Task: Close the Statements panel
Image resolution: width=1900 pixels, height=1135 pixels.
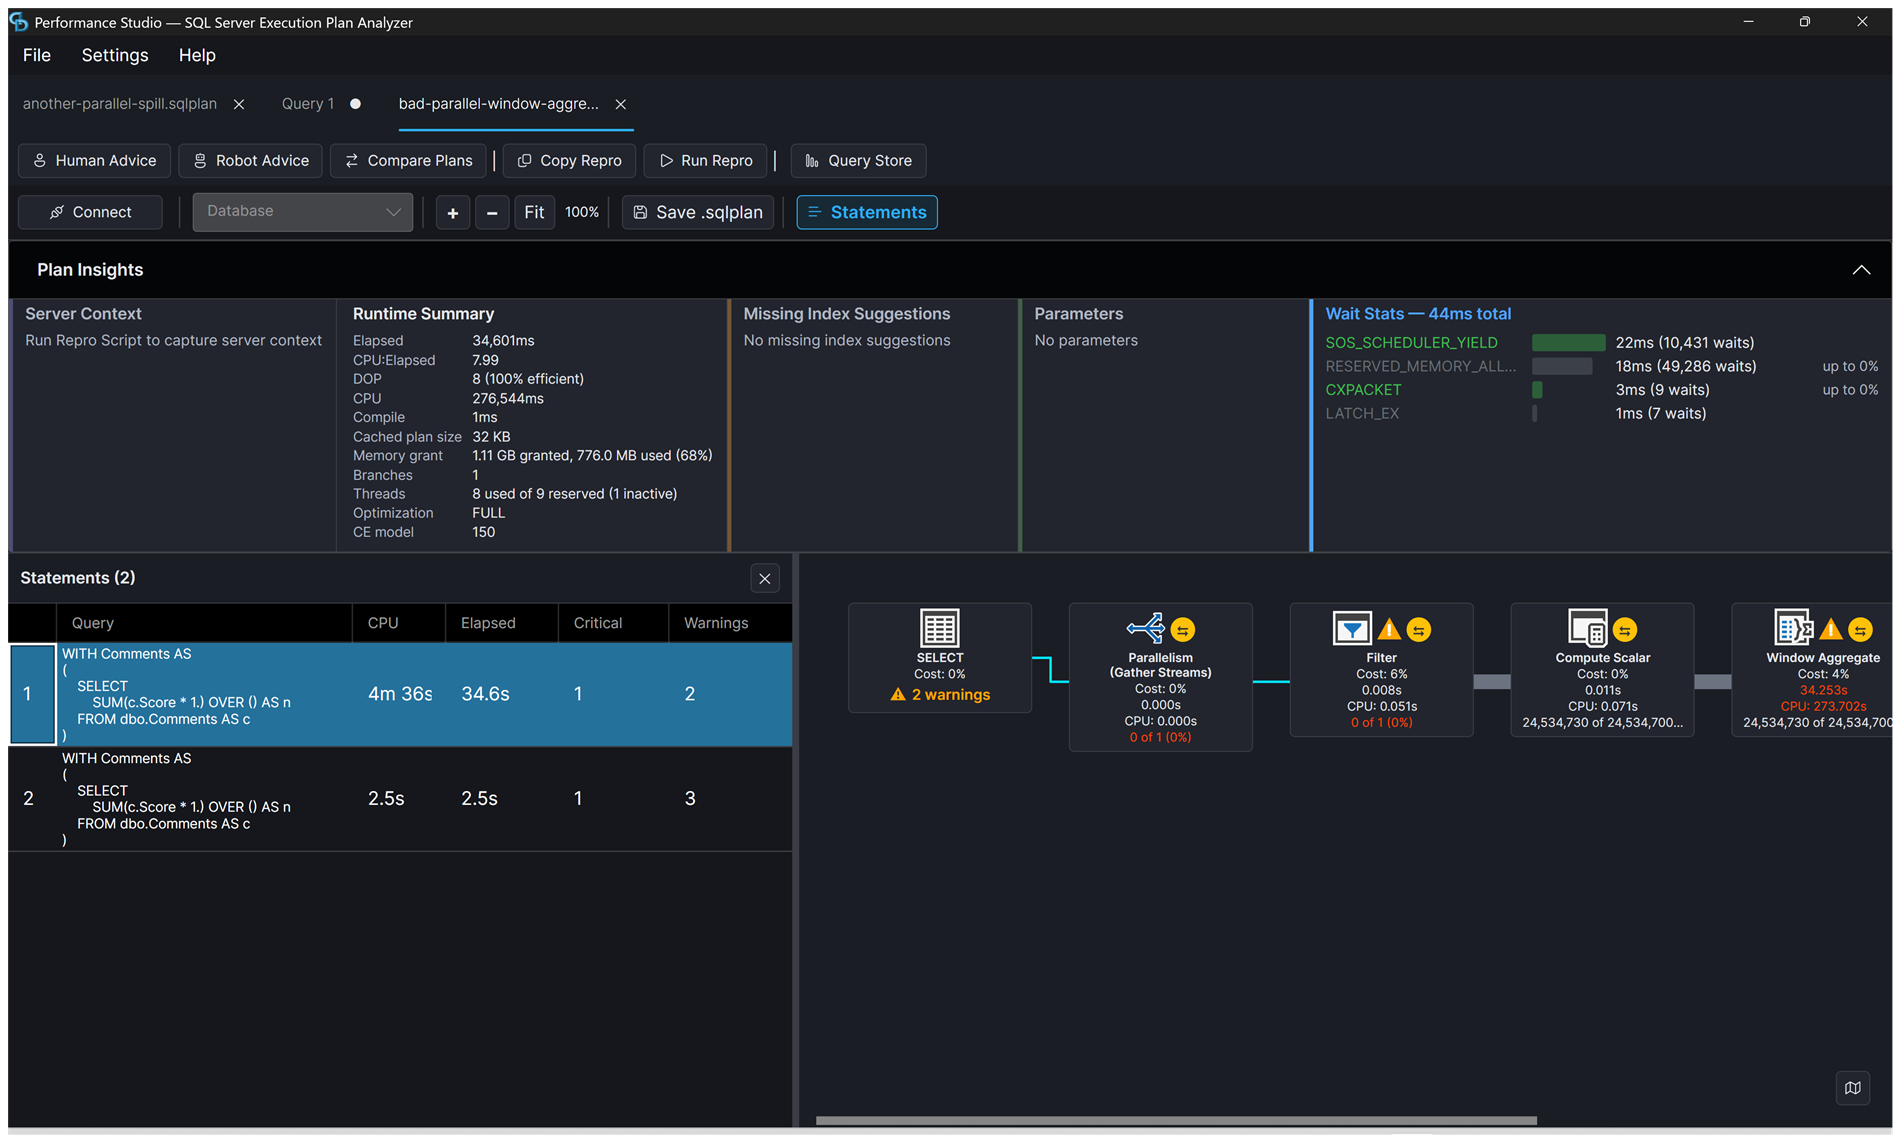Action: click(x=765, y=579)
